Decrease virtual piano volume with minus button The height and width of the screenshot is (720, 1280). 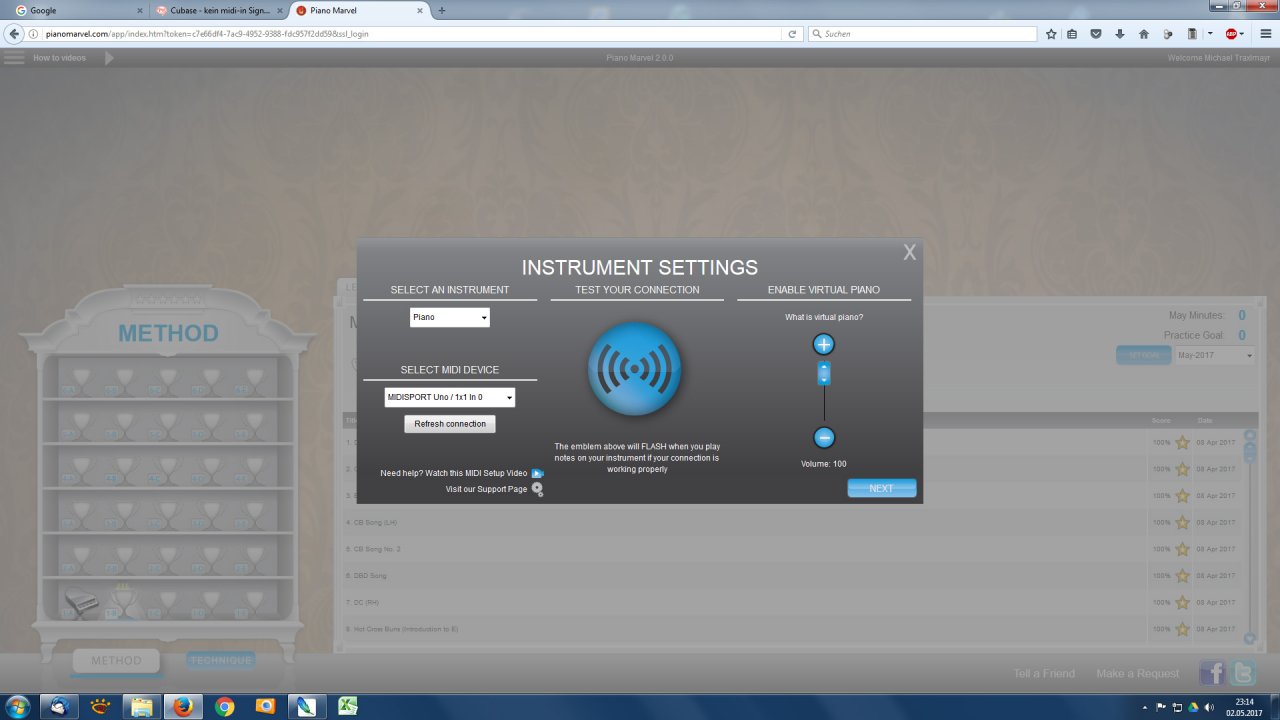click(824, 437)
